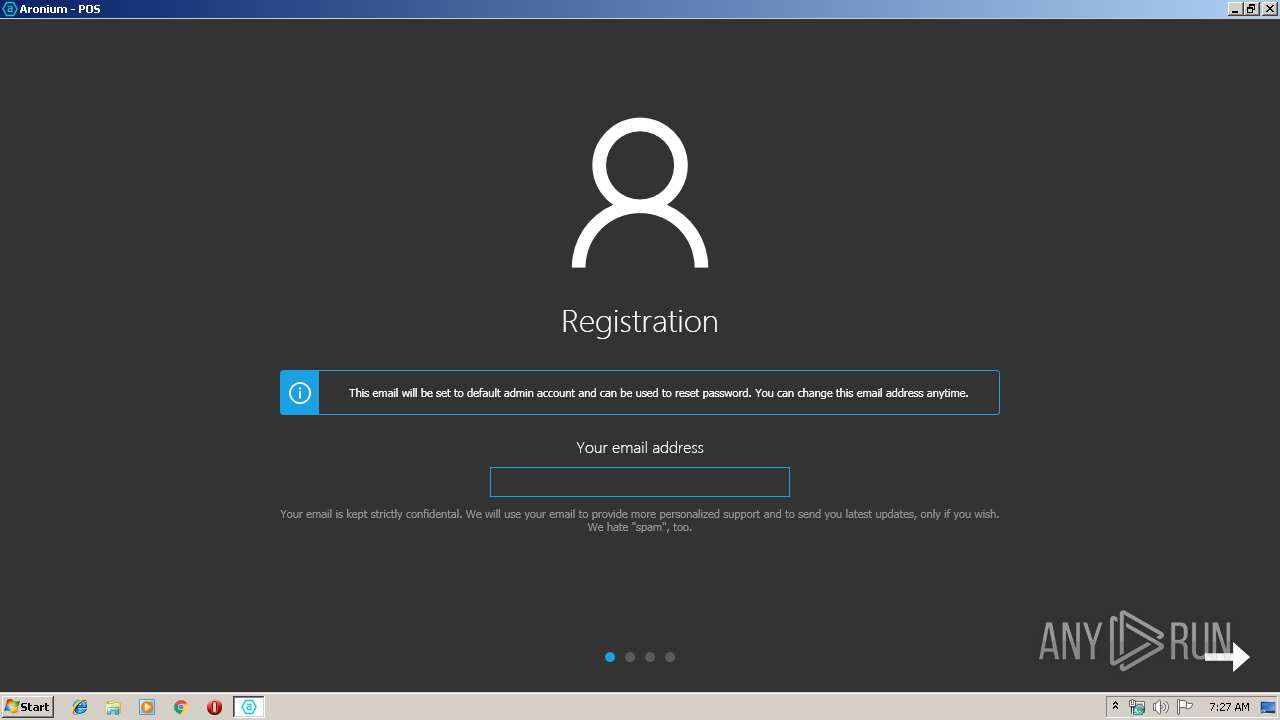Click the 'Your email address' label

click(640, 448)
